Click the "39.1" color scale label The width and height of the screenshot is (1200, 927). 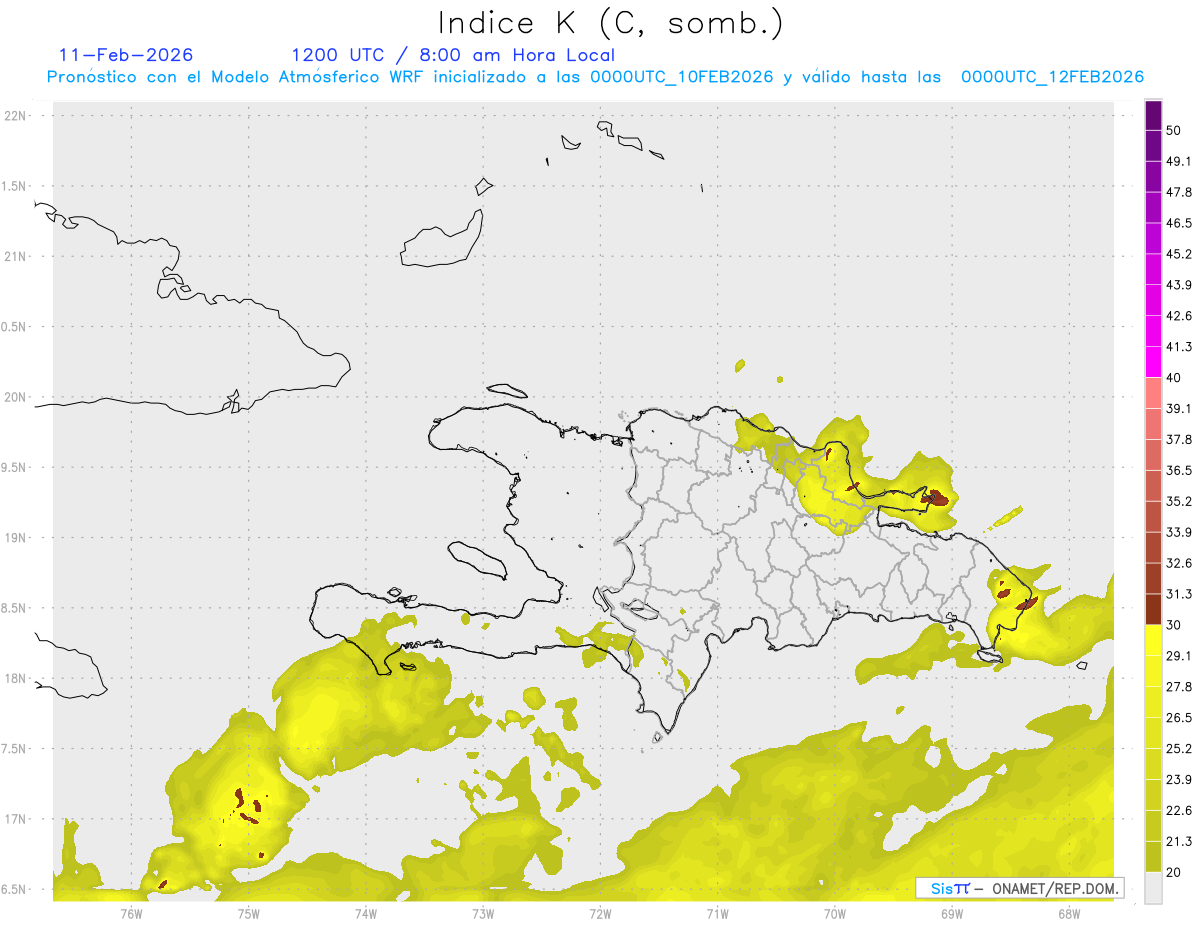tap(1180, 408)
